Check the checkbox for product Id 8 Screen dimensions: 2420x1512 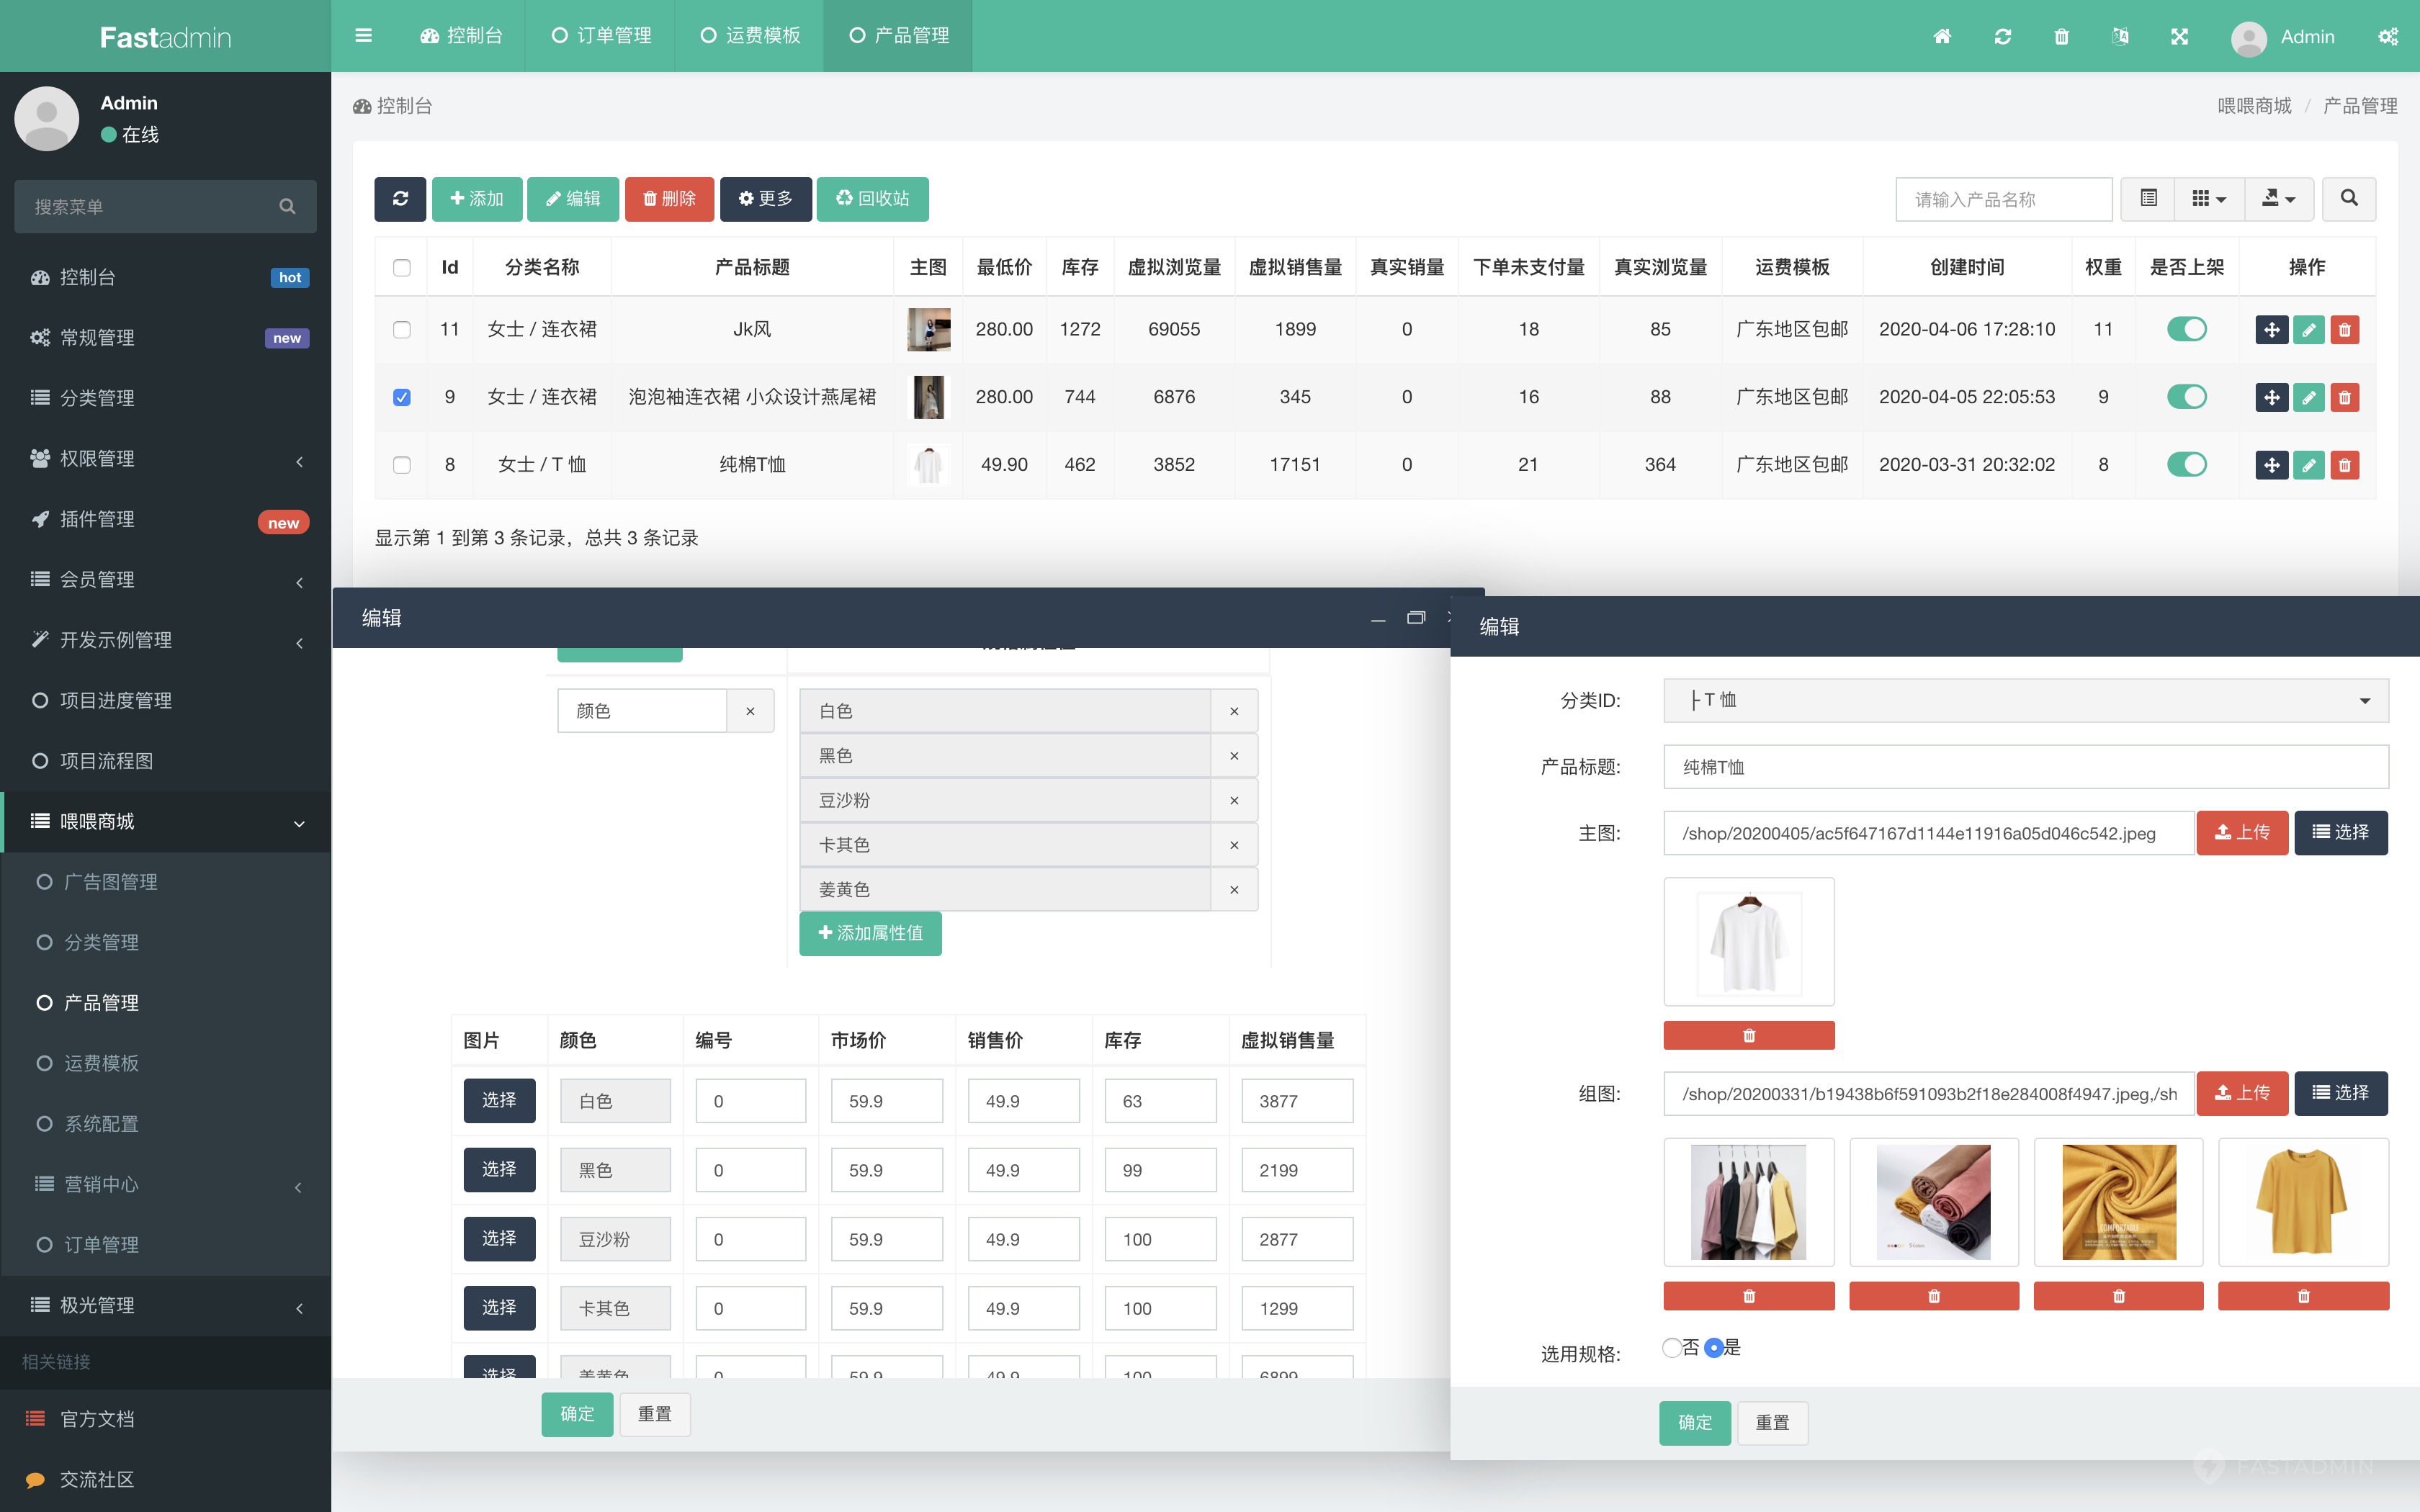coord(402,465)
